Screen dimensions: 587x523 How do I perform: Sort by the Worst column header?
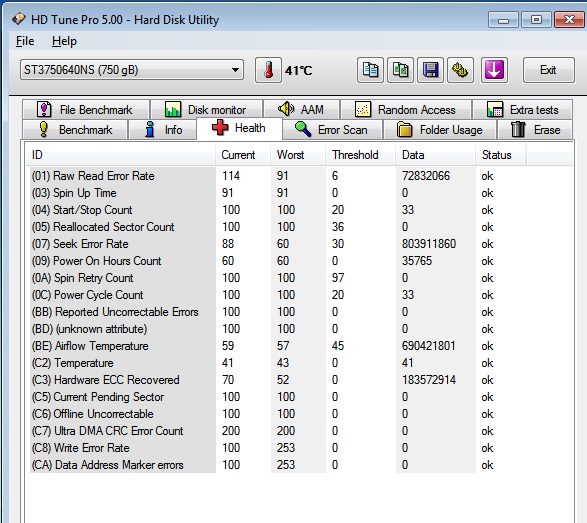point(298,155)
